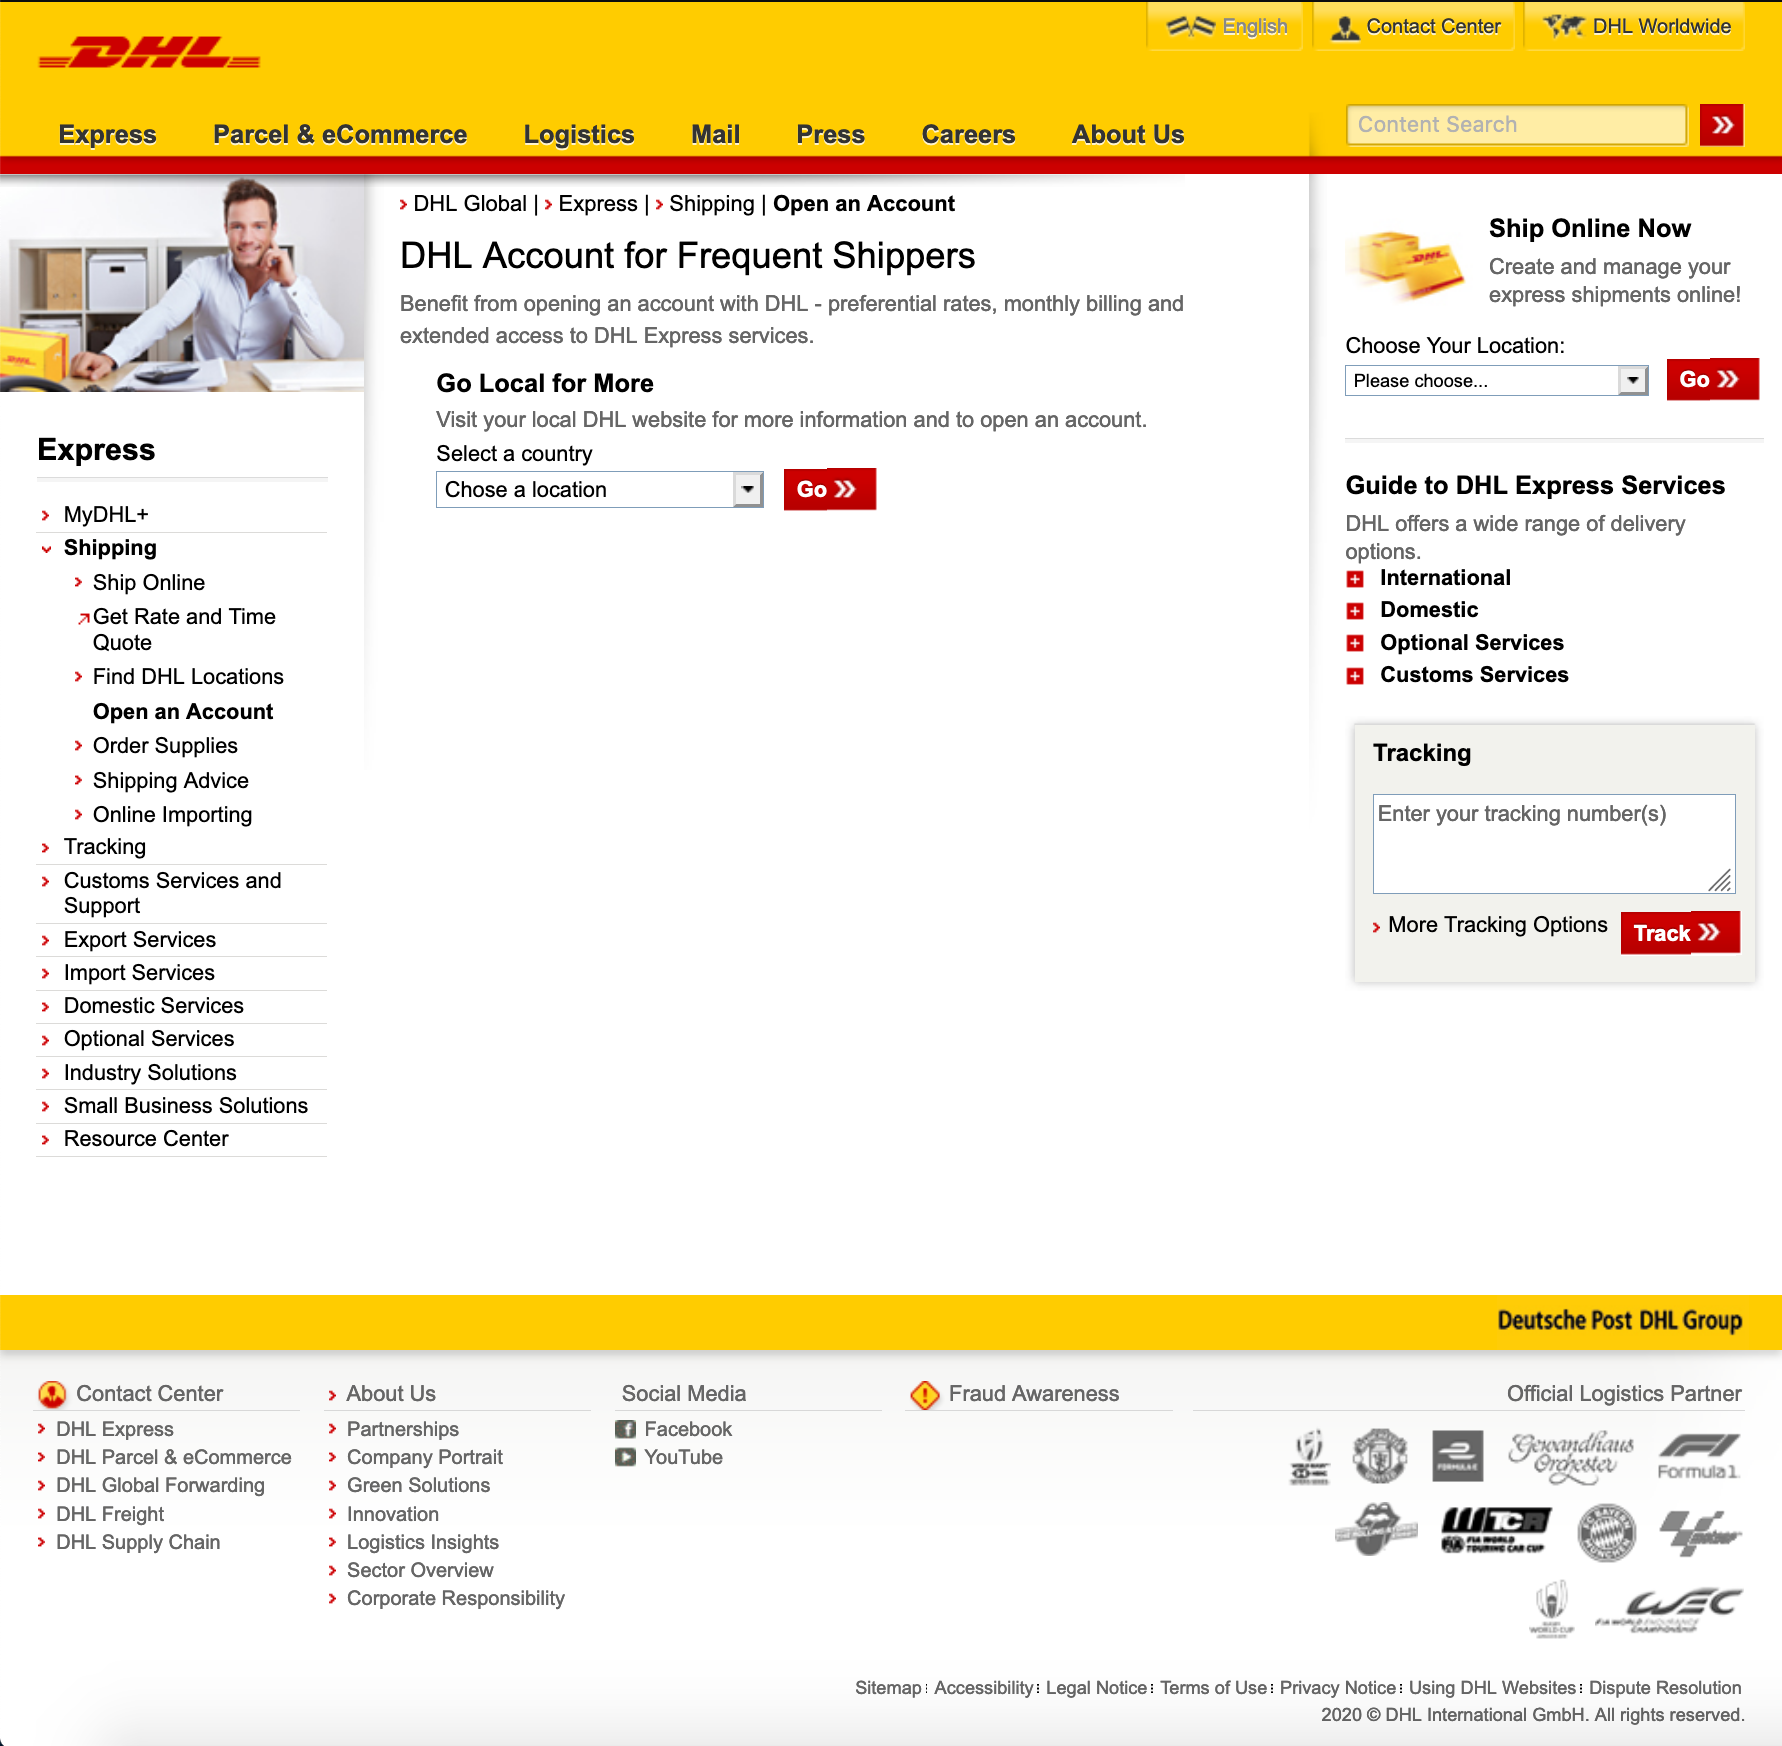1782x1746 pixels.
Task: Click the Formula 1 partner logo
Action: point(1698,1457)
